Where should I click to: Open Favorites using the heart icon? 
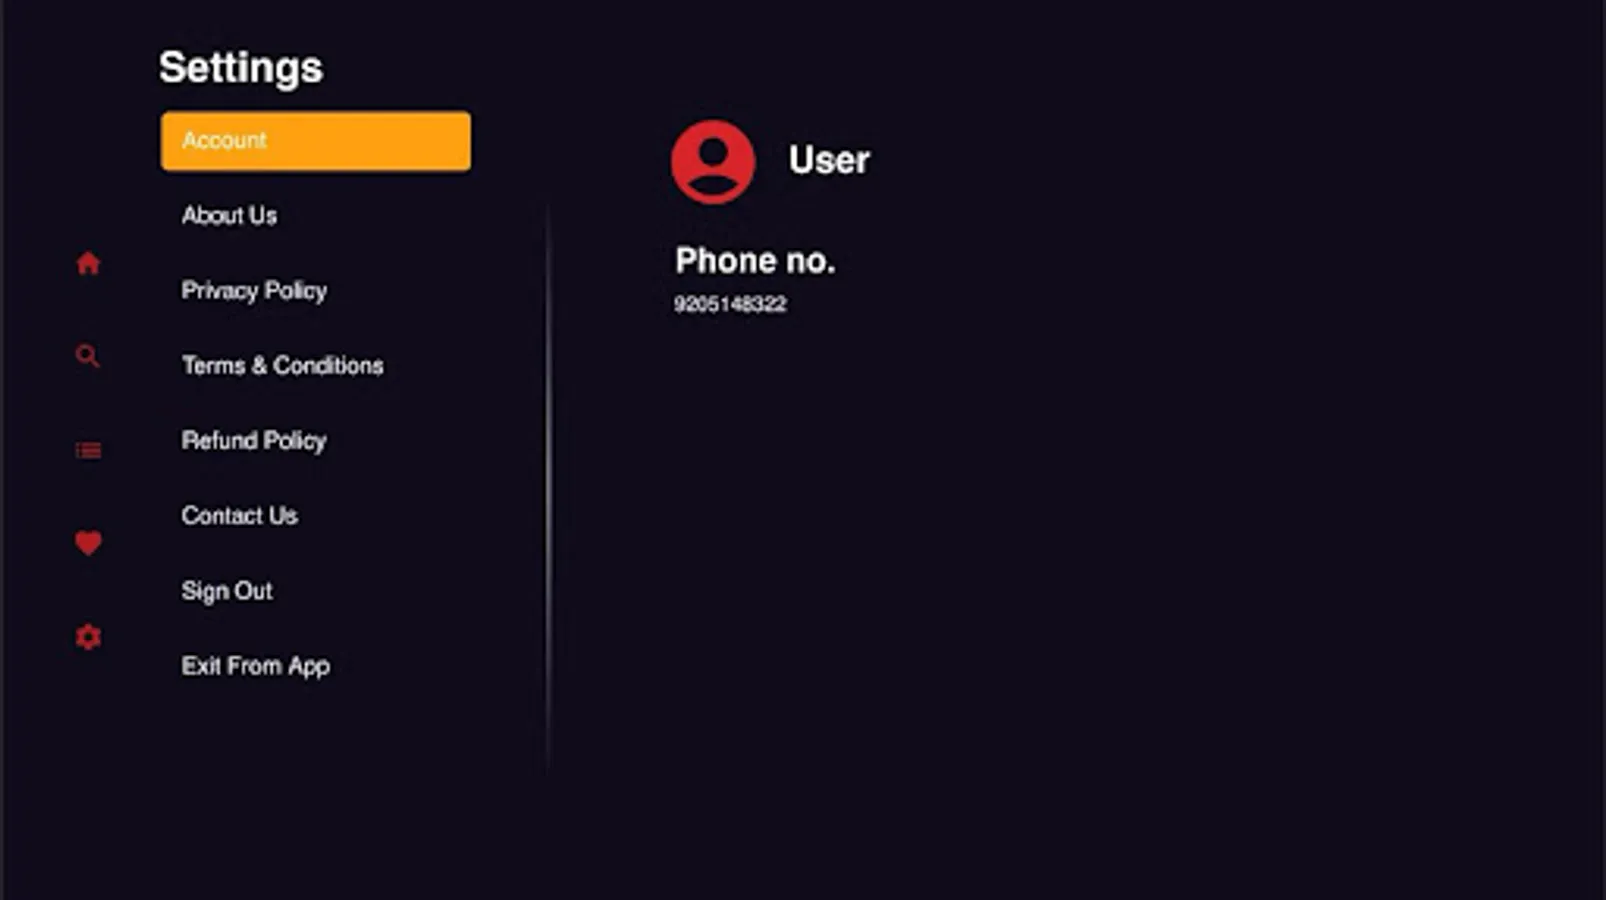(88, 544)
